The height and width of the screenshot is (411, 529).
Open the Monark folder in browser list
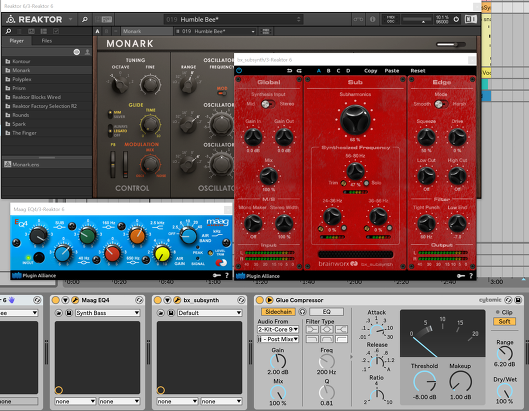(x=47, y=70)
